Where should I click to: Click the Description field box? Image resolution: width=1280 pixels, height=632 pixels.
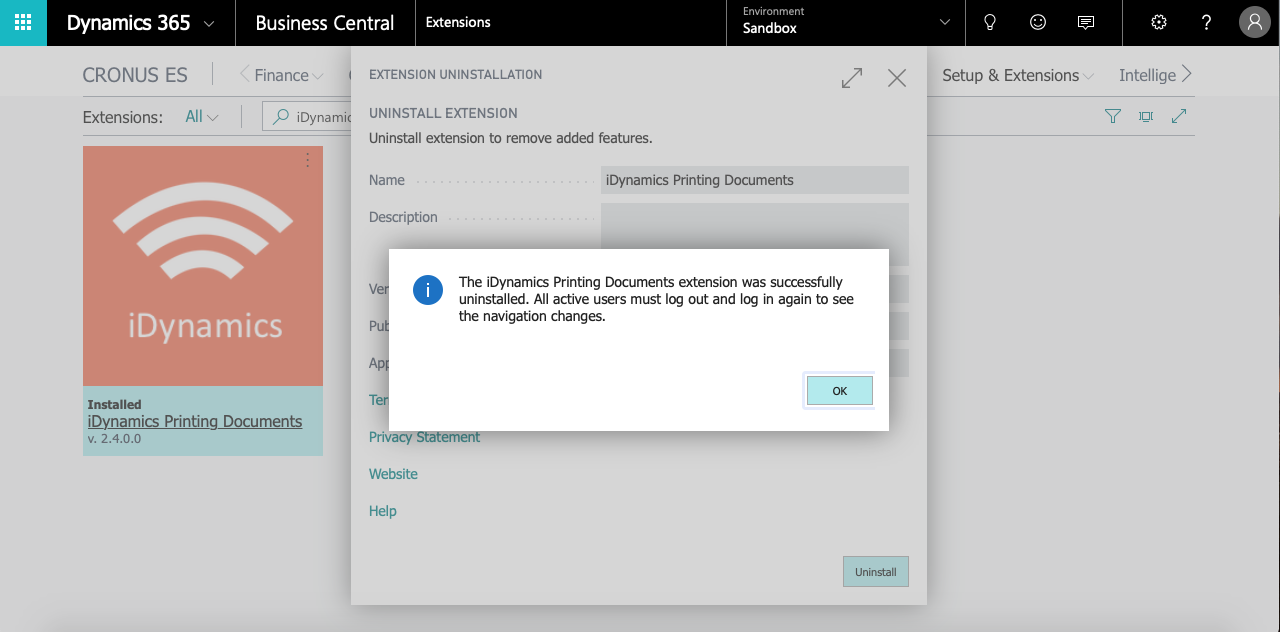click(x=755, y=226)
